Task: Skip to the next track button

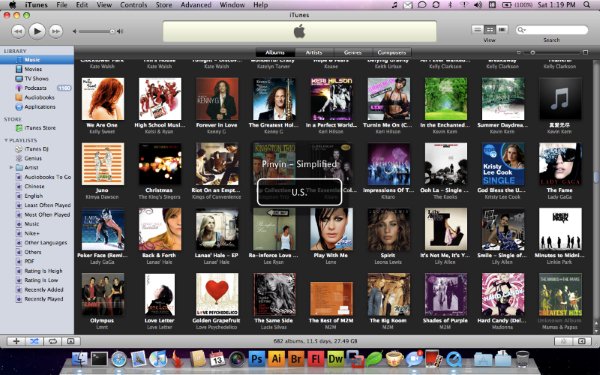Action: 55,31
